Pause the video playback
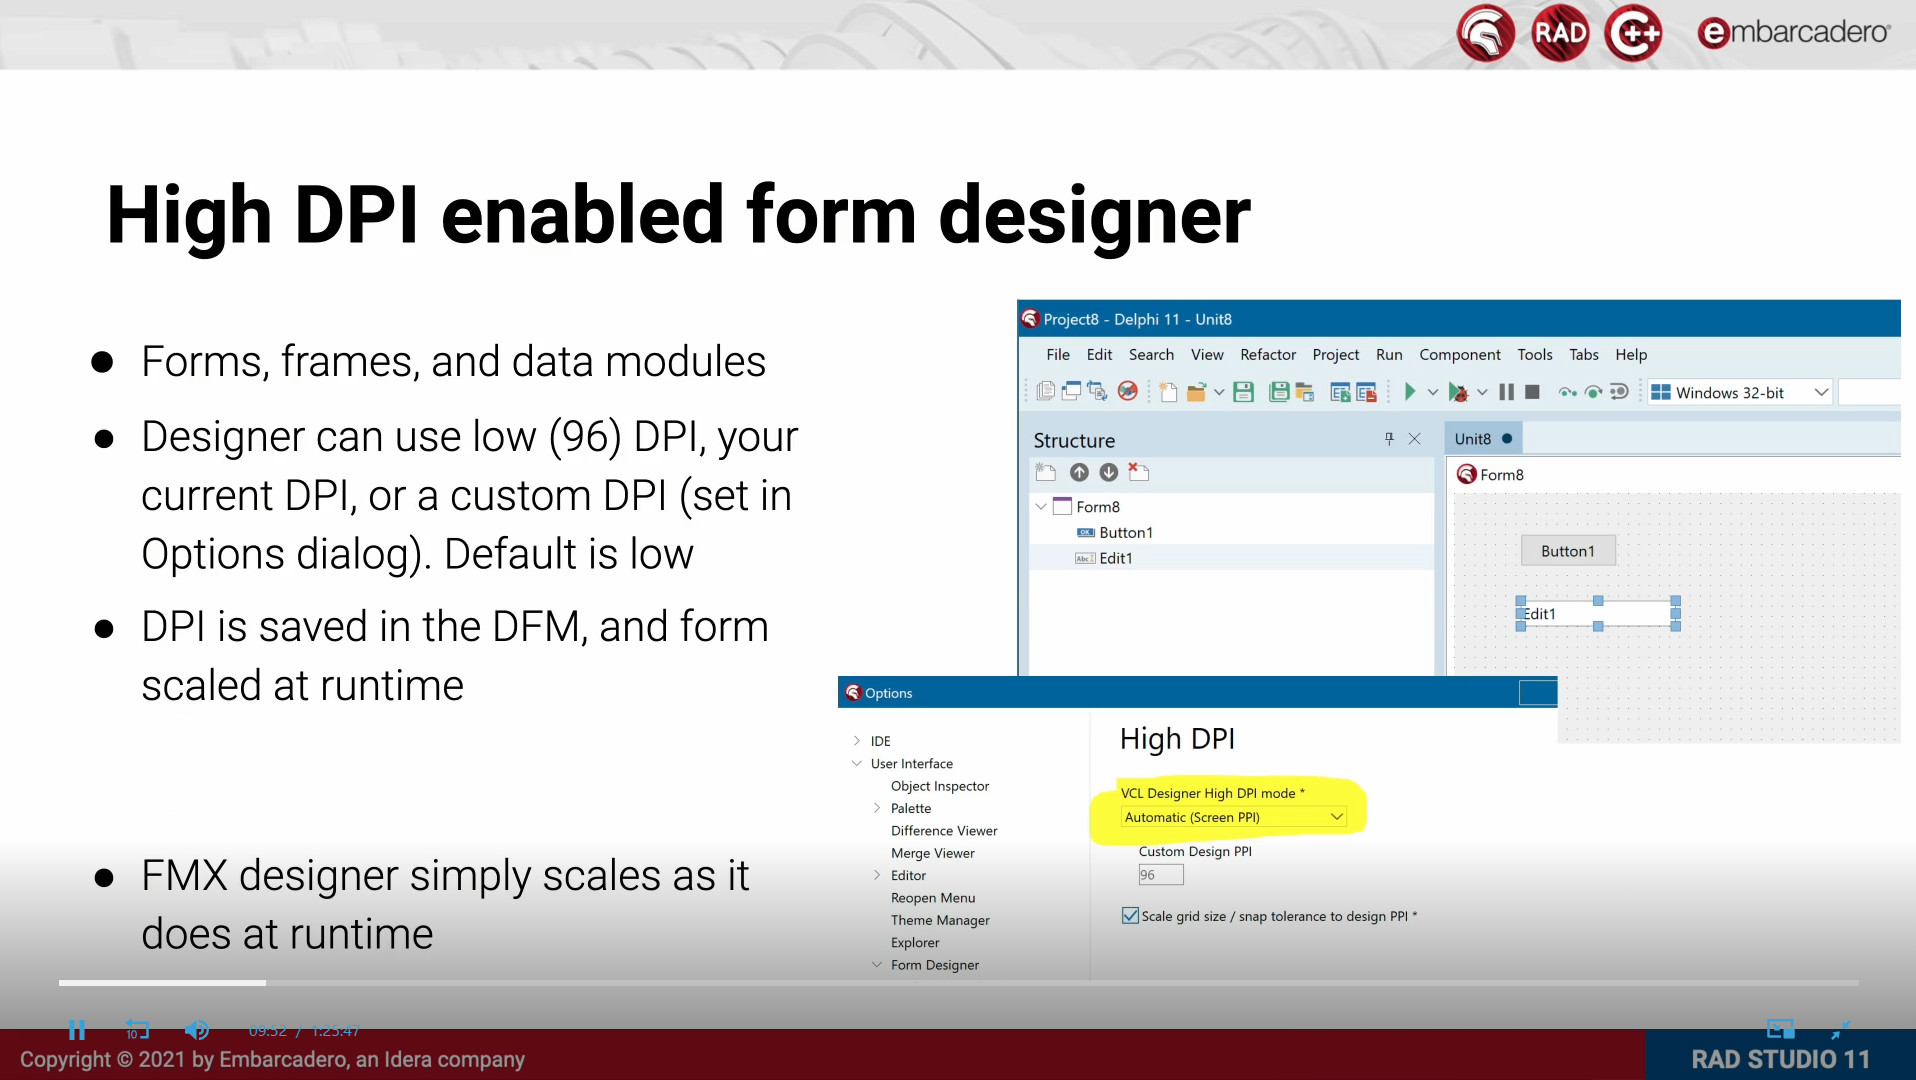The width and height of the screenshot is (1916, 1080). (x=77, y=1029)
